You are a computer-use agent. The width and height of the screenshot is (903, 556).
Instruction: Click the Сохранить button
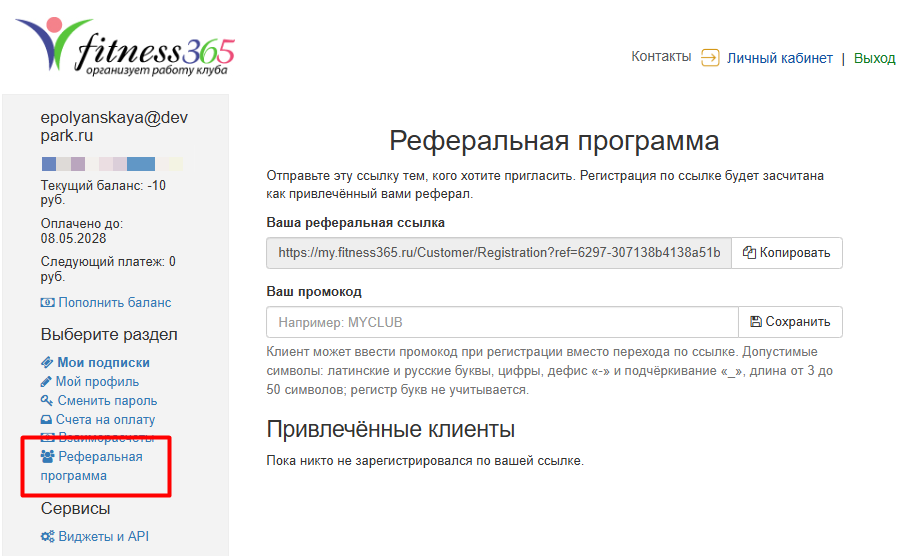coord(790,322)
